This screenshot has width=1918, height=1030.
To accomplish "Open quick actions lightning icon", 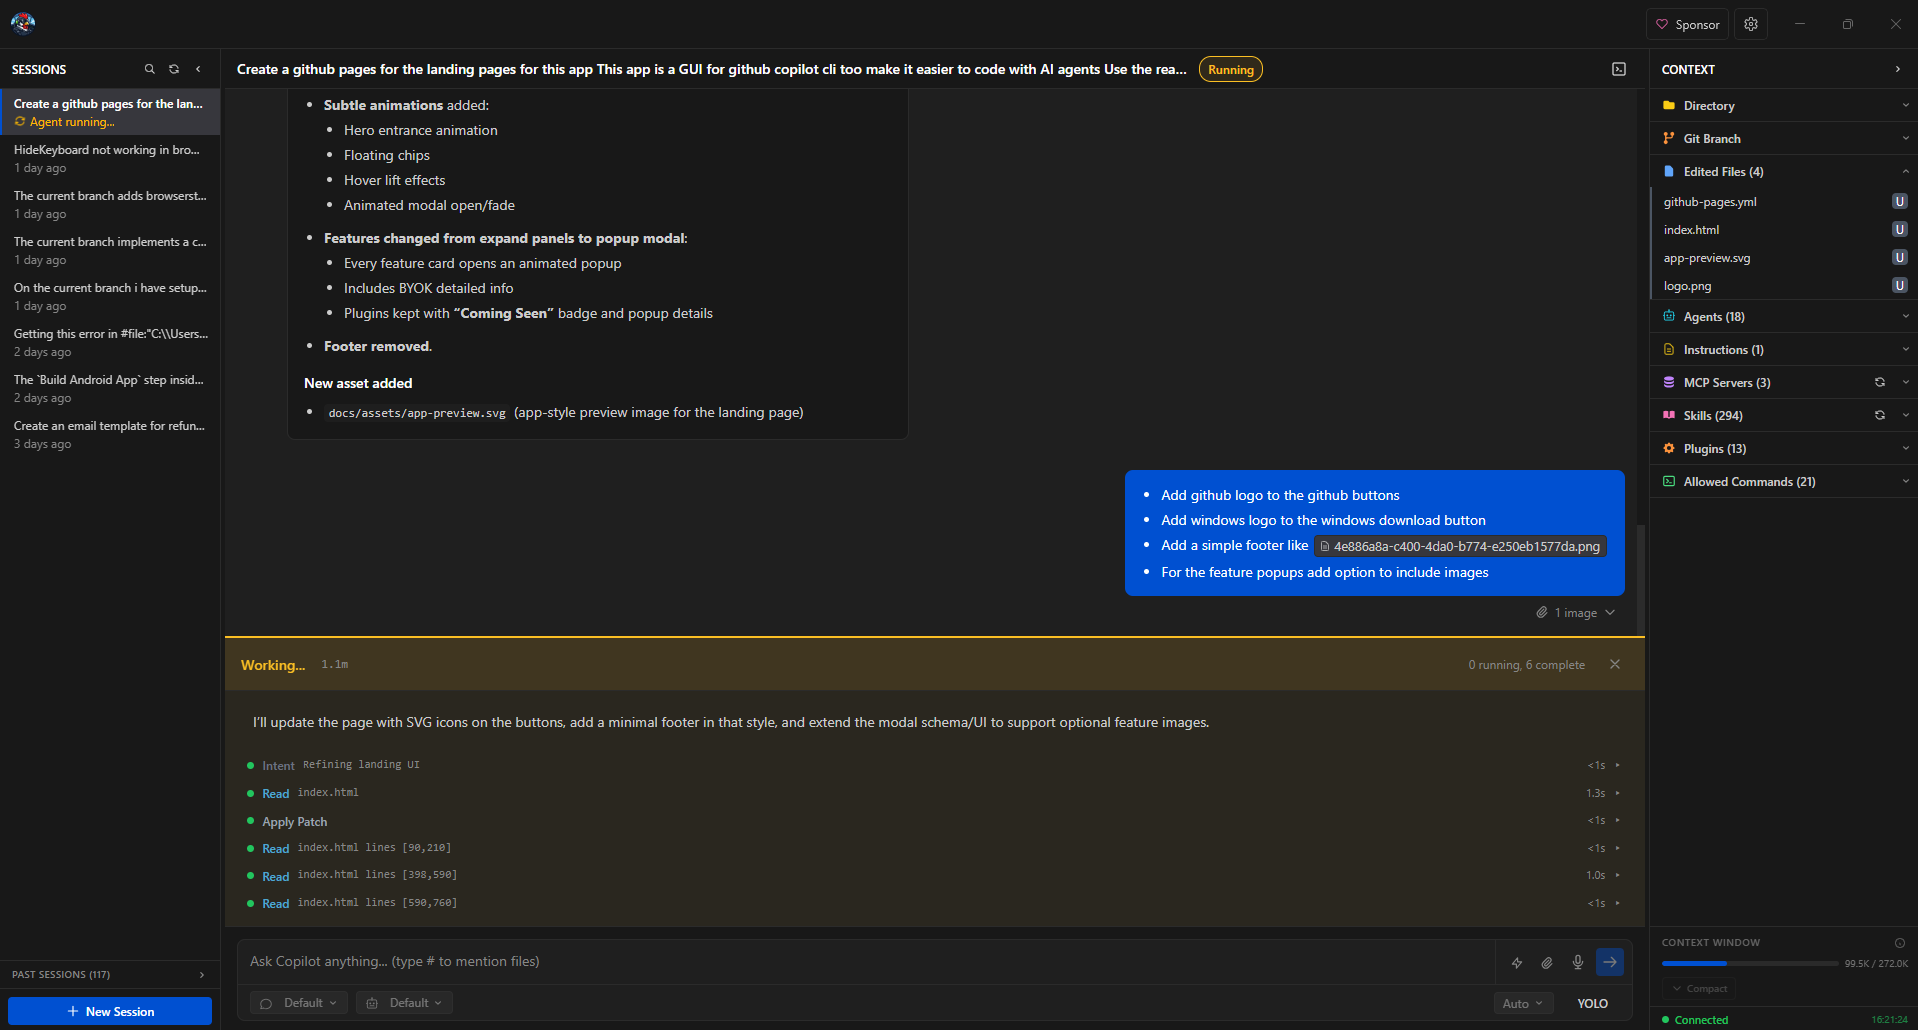I will pos(1517,962).
